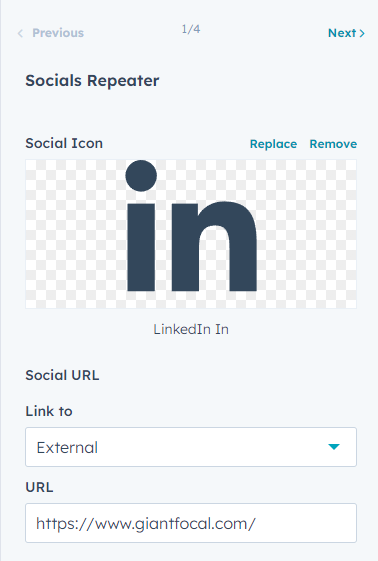This screenshot has width=378, height=561.
Task: Click the right chevron beside Next
Action: (x=362, y=33)
